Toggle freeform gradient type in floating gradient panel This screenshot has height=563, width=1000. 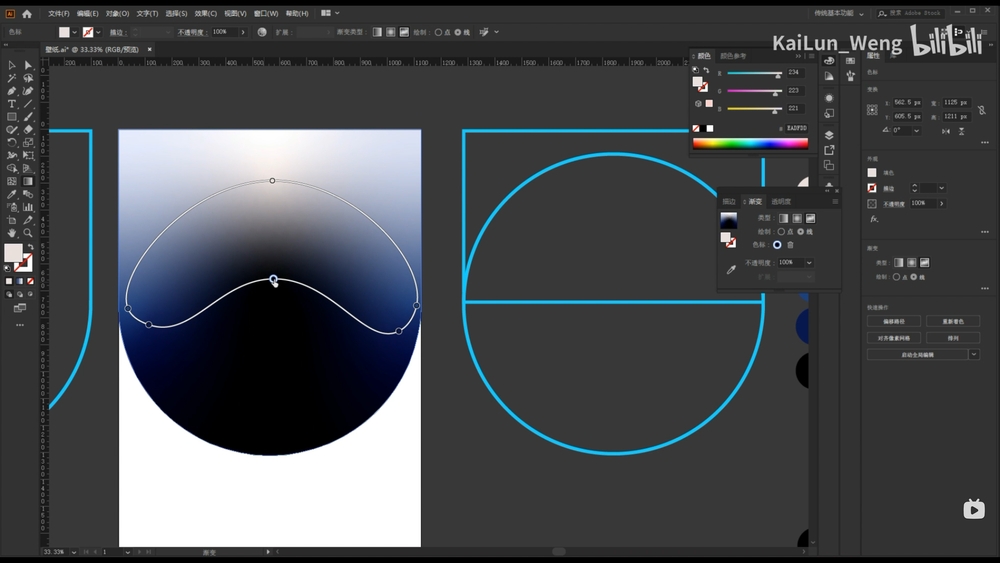click(x=810, y=218)
